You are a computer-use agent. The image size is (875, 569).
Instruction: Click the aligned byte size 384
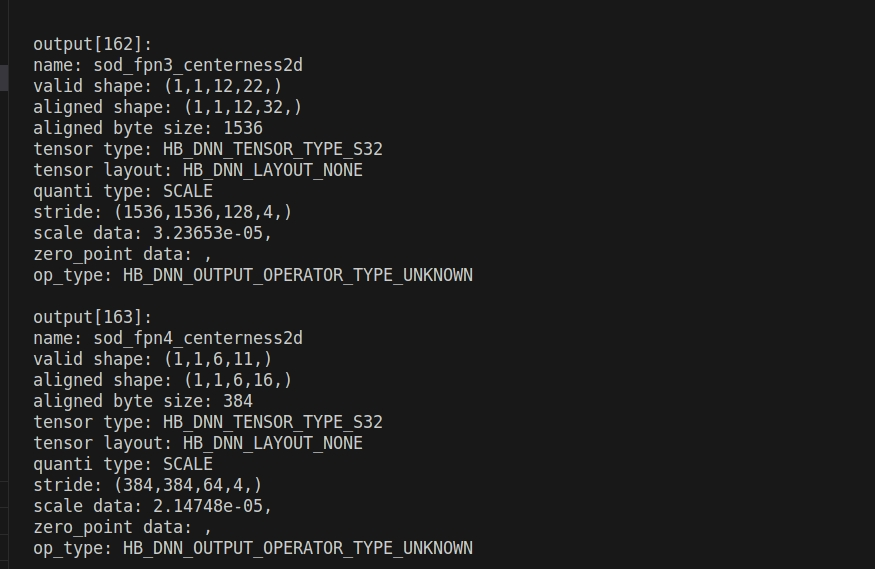pos(238,401)
